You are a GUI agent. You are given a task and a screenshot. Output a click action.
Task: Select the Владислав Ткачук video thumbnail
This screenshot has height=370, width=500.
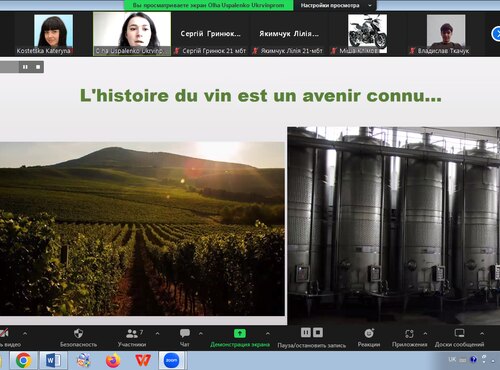446,34
